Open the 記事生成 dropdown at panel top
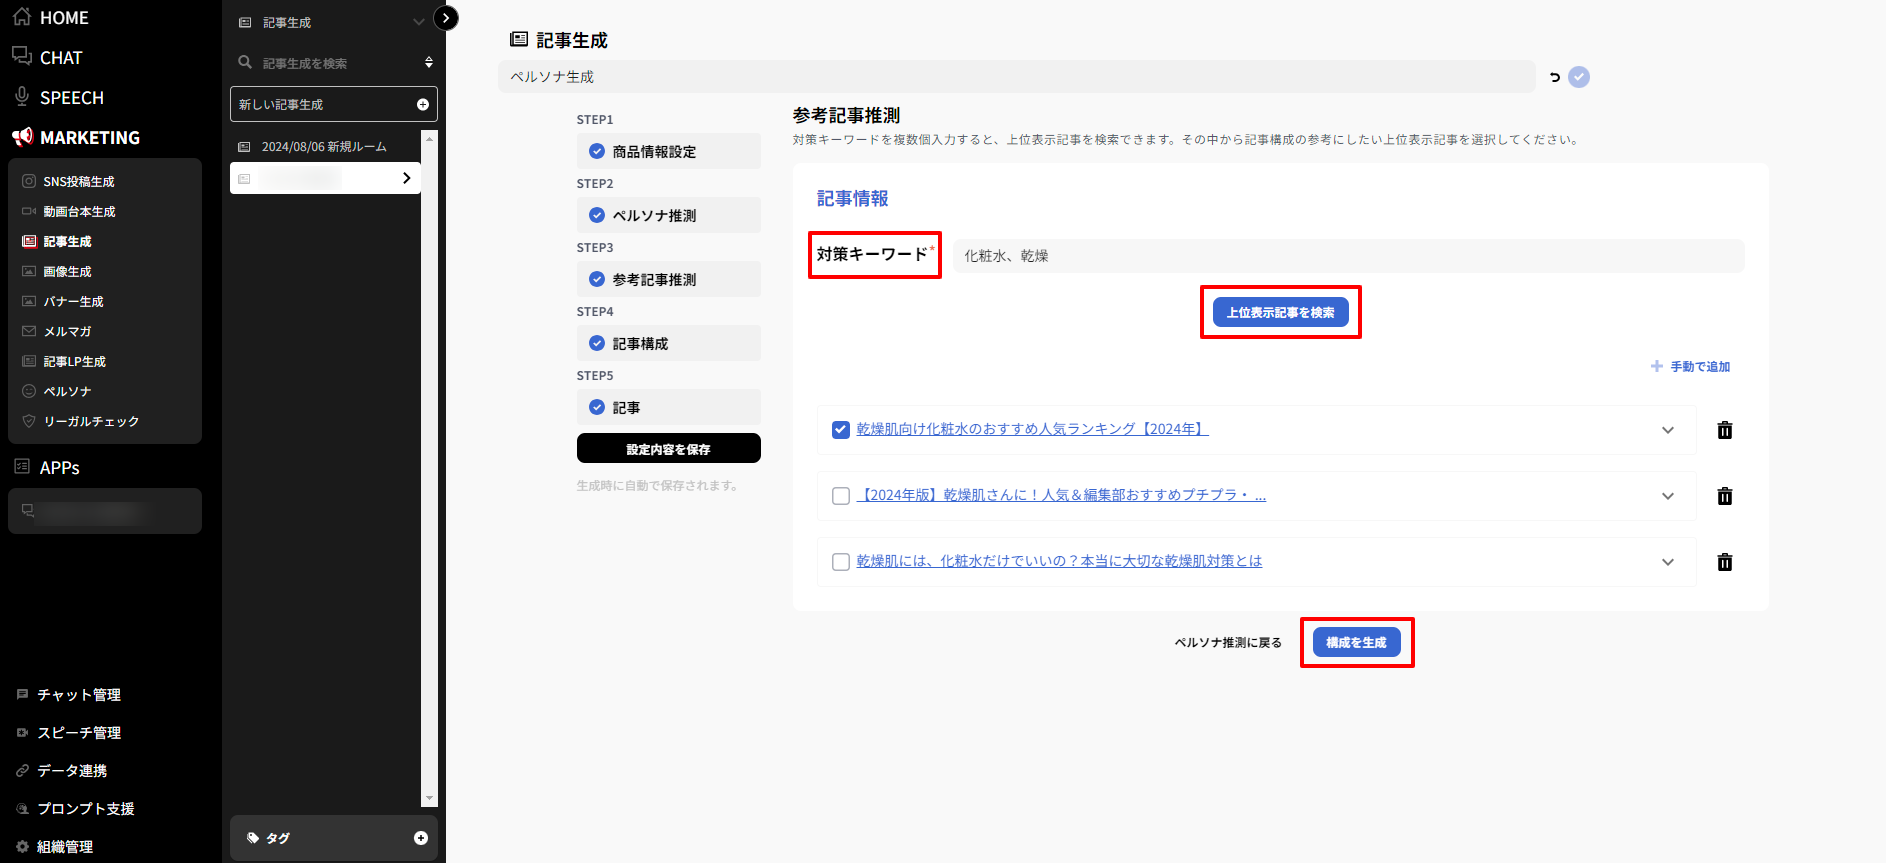1886x863 pixels. (418, 22)
